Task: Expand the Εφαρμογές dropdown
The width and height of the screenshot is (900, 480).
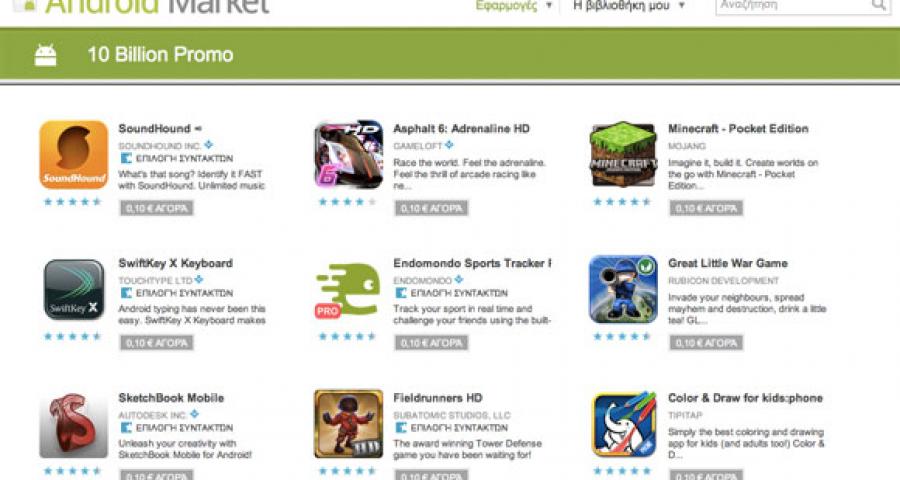Action: 514,6
